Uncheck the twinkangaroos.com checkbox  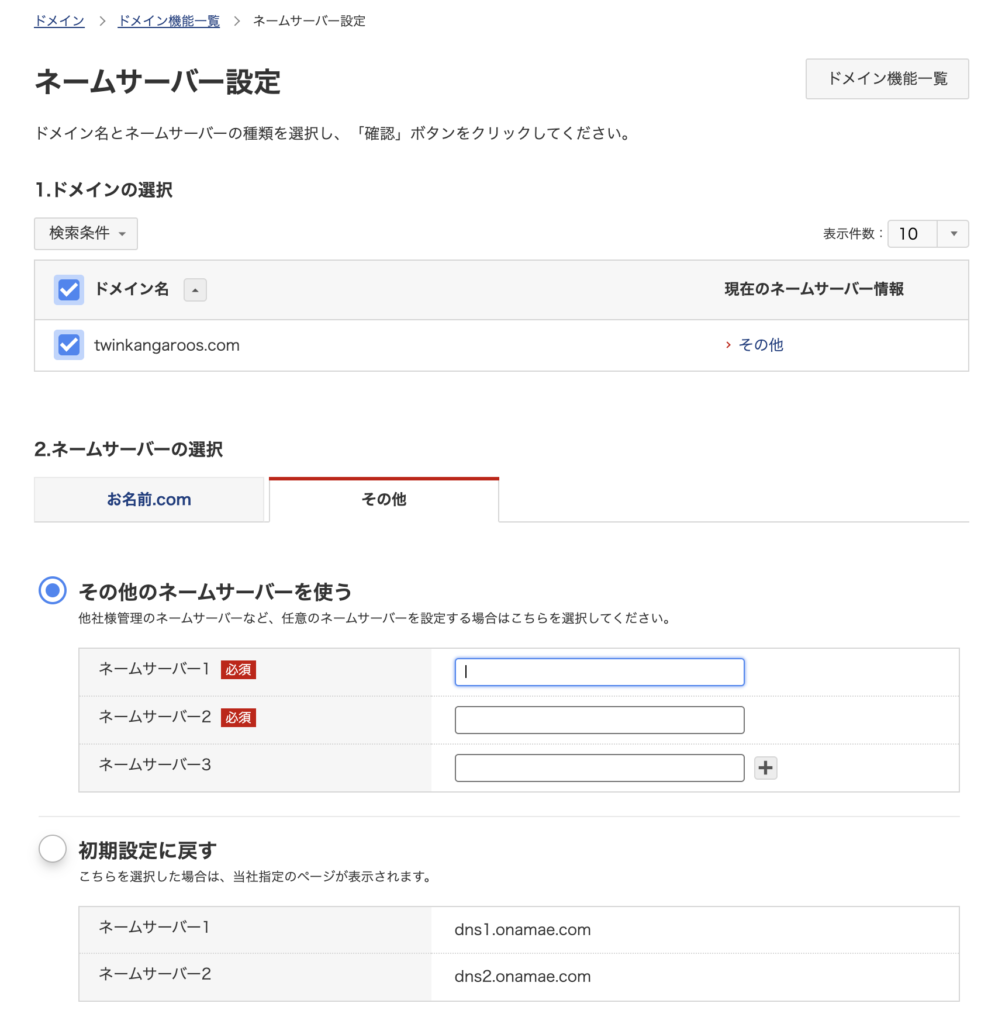click(69, 345)
